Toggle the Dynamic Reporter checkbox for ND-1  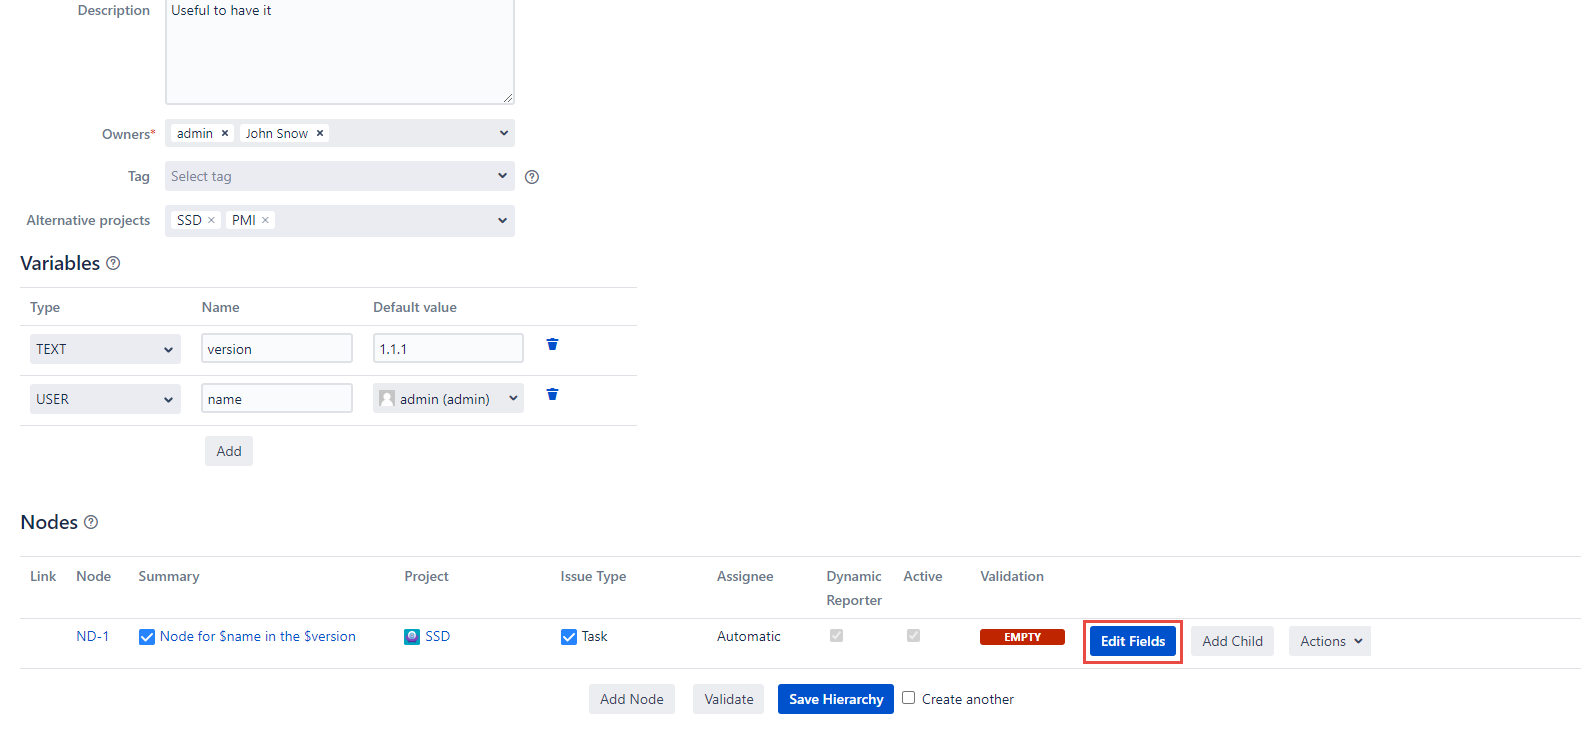click(837, 636)
